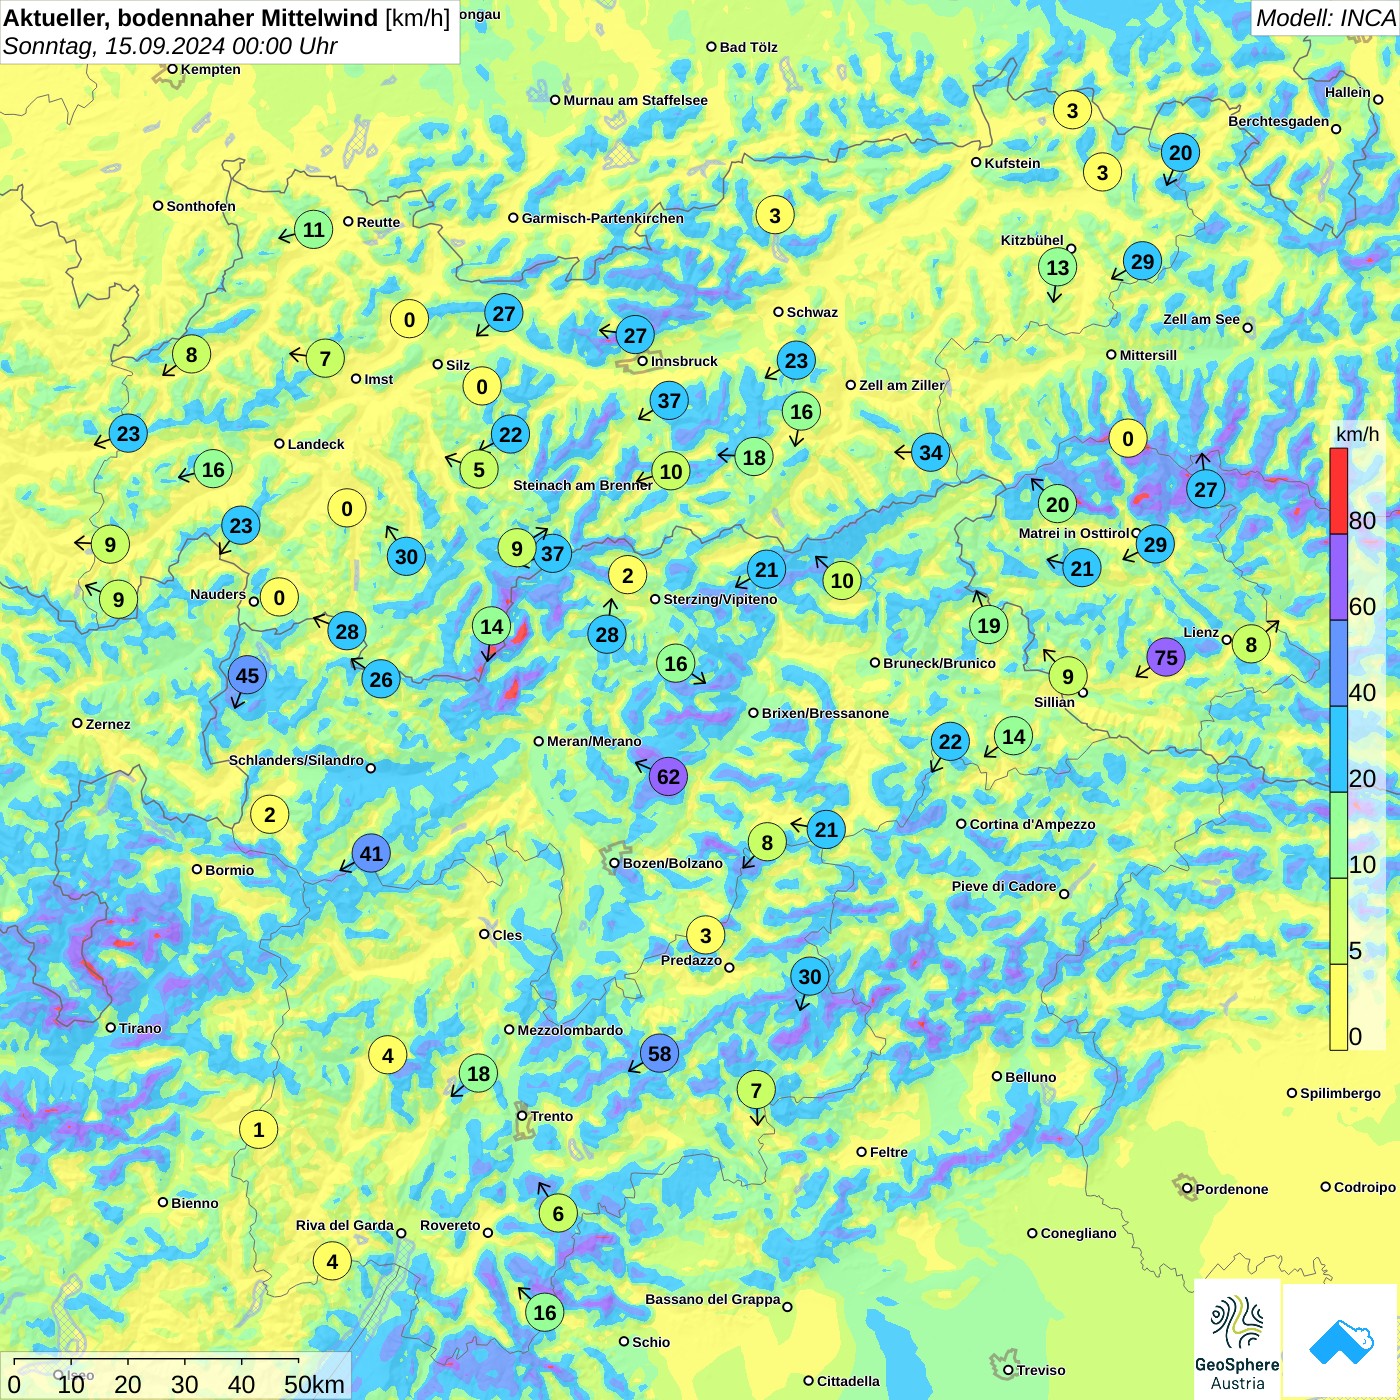Click the Pordenone city label
Viewport: 1400px width, 1400px height.
click(1231, 1189)
